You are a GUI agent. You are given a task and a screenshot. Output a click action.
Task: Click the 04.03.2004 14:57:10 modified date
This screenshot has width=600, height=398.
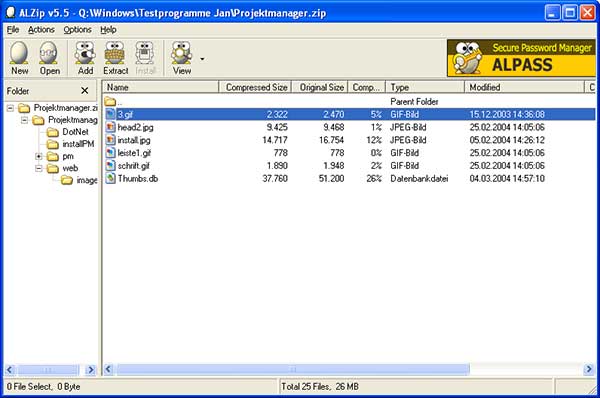507,178
